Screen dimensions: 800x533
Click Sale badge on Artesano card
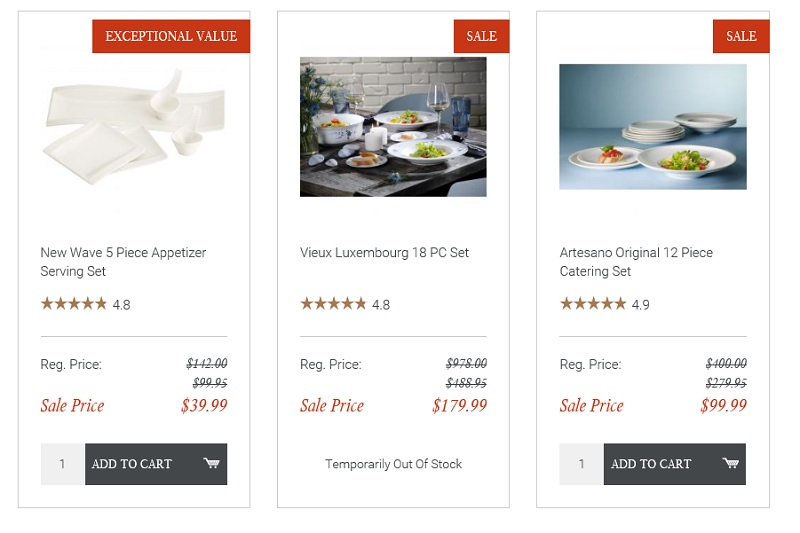pyautogui.click(x=741, y=36)
